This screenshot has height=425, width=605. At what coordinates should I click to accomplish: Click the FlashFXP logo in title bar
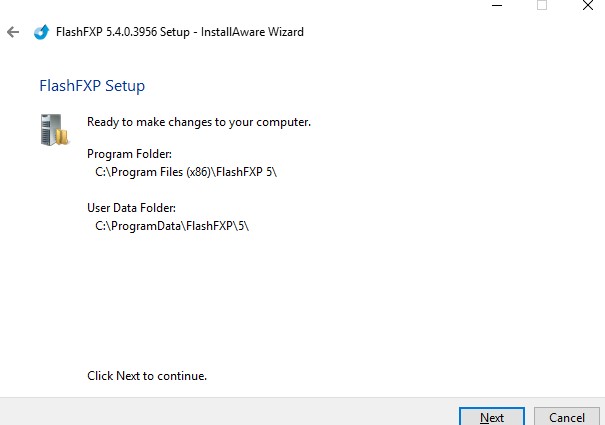[41, 32]
